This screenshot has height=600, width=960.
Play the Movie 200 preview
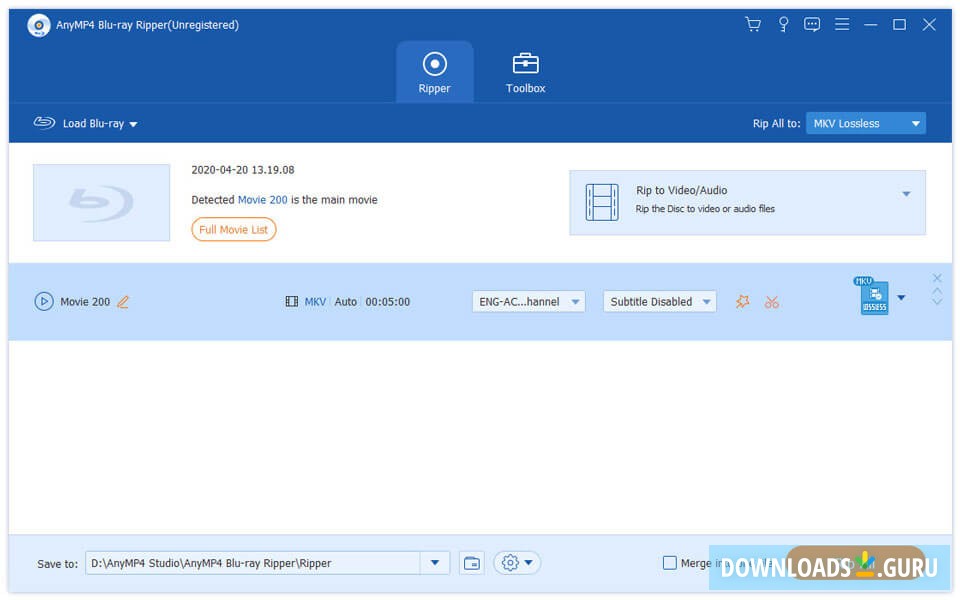[43, 301]
